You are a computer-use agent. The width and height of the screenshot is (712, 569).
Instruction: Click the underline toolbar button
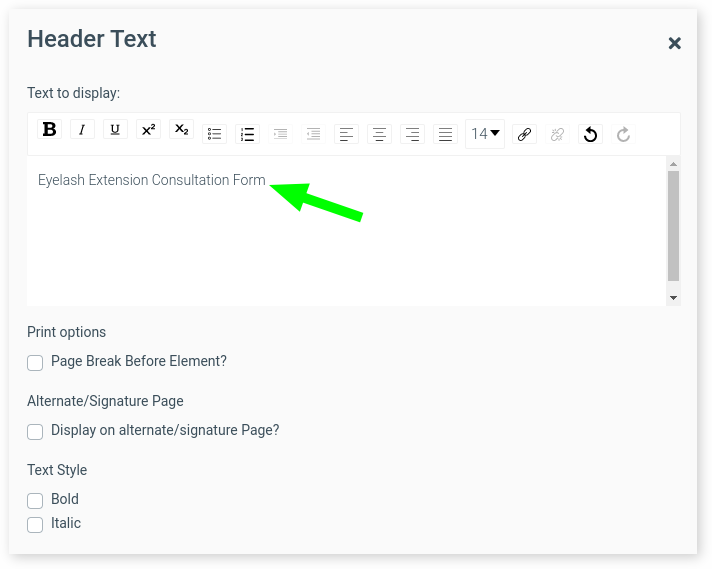pyautogui.click(x=115, y=129)
